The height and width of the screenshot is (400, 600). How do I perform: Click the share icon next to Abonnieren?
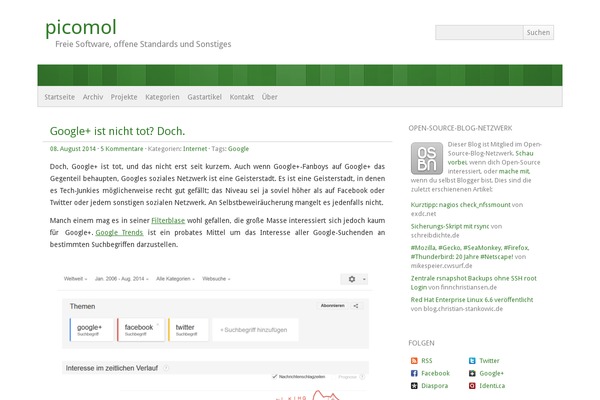356,306
